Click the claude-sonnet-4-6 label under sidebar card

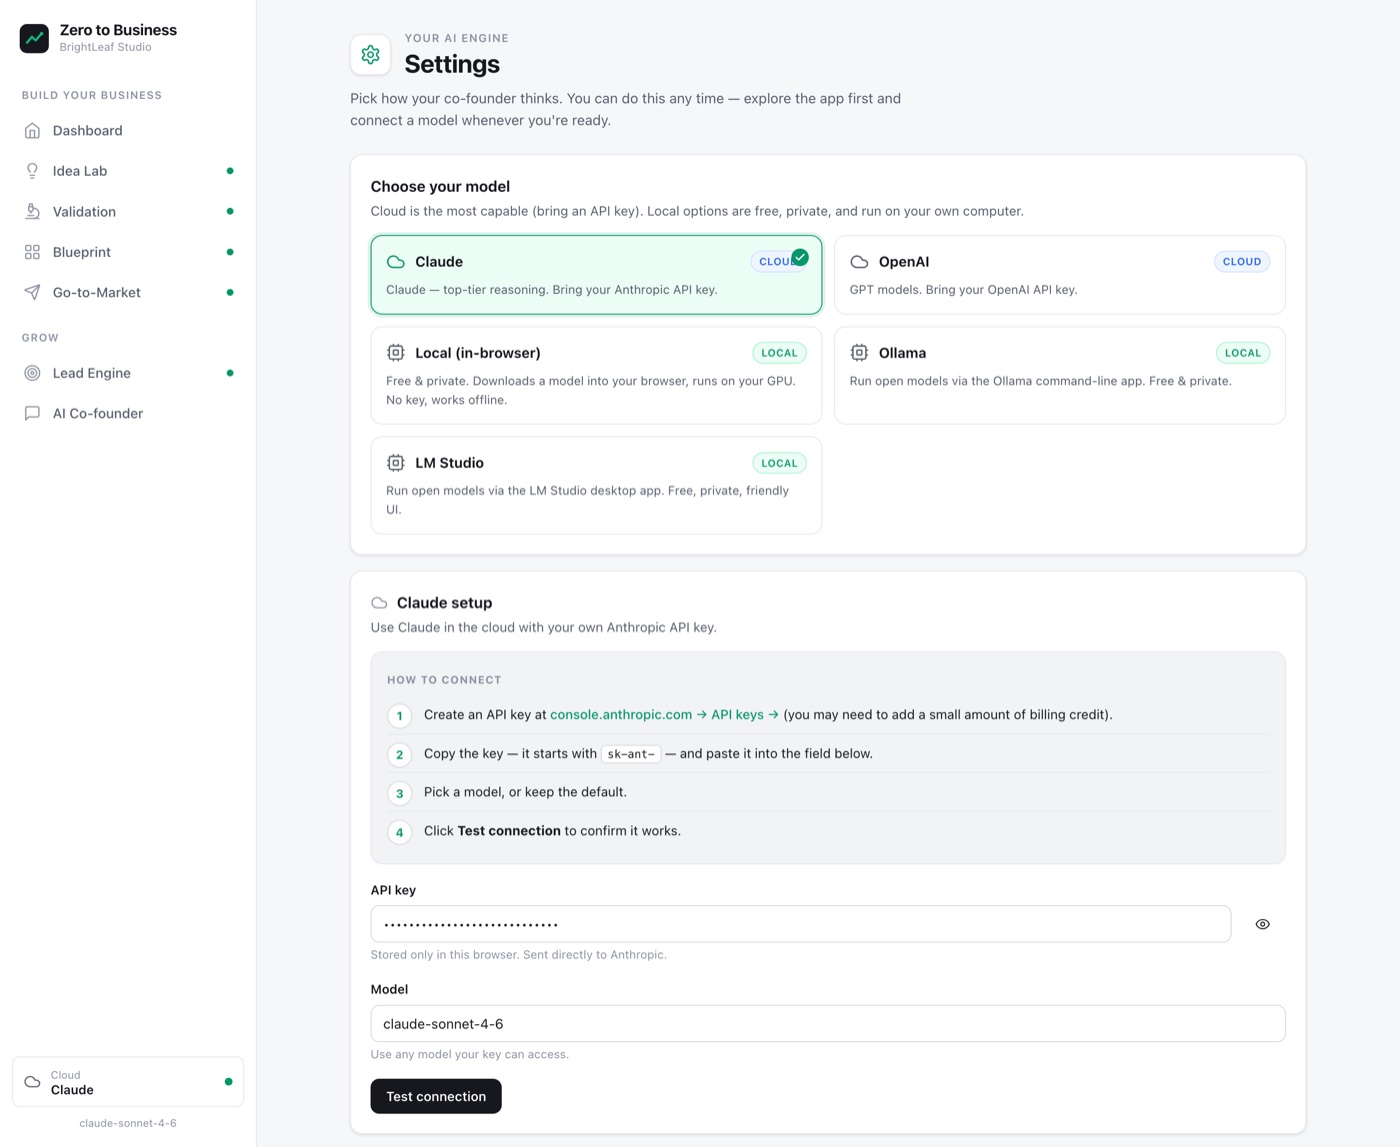click(128, 1123)
